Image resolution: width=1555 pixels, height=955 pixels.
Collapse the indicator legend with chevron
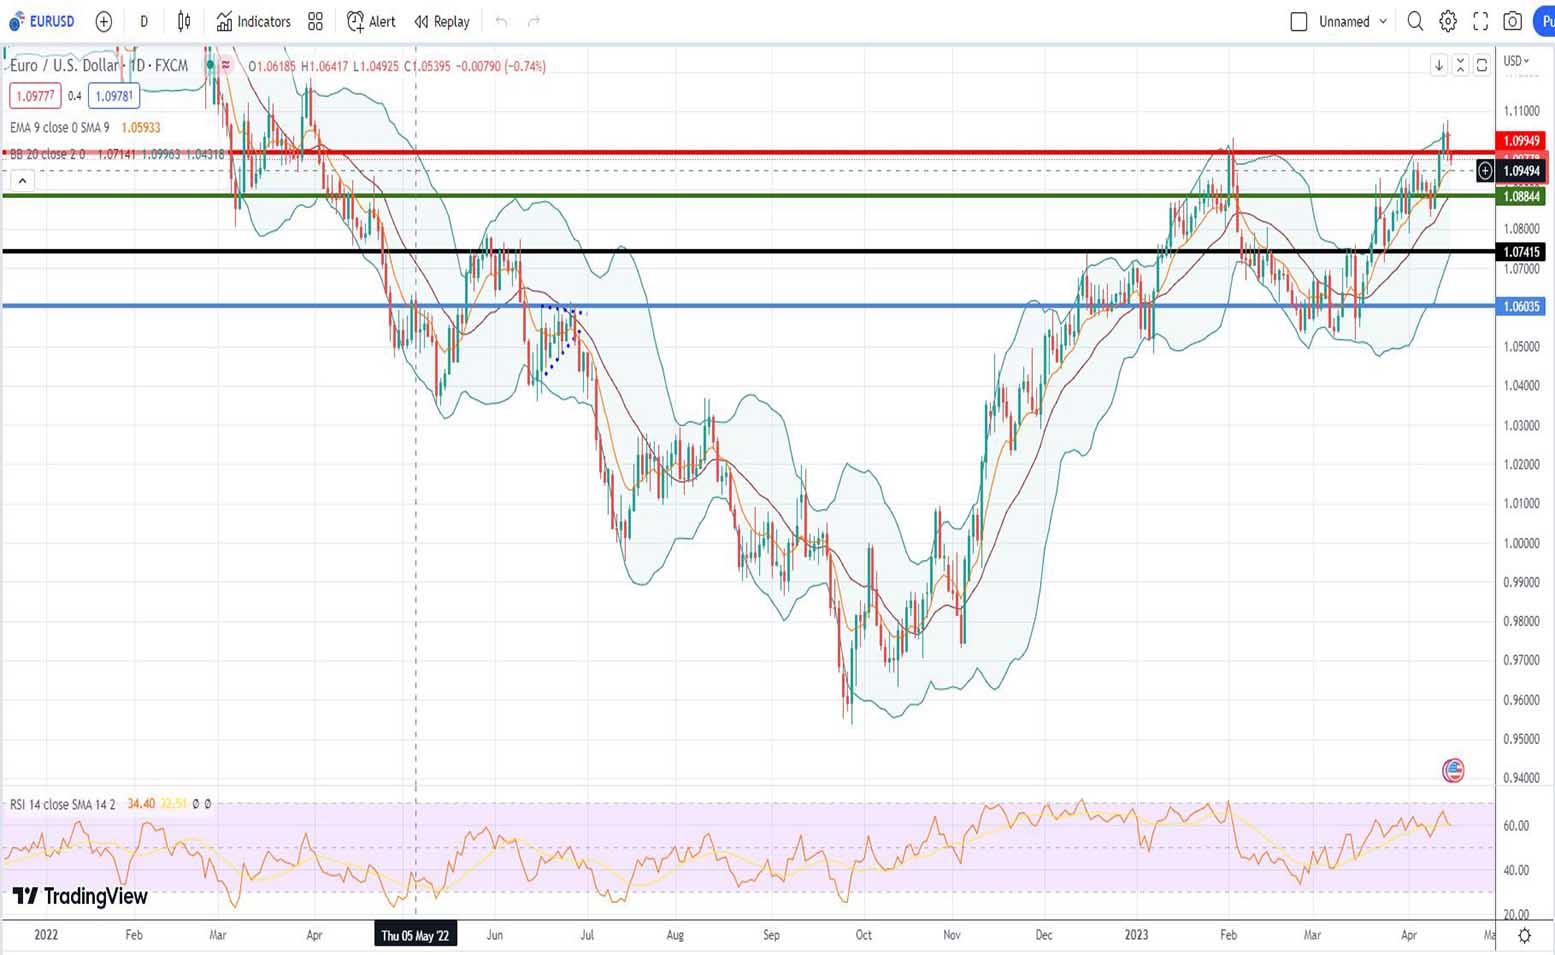[22, 181]
